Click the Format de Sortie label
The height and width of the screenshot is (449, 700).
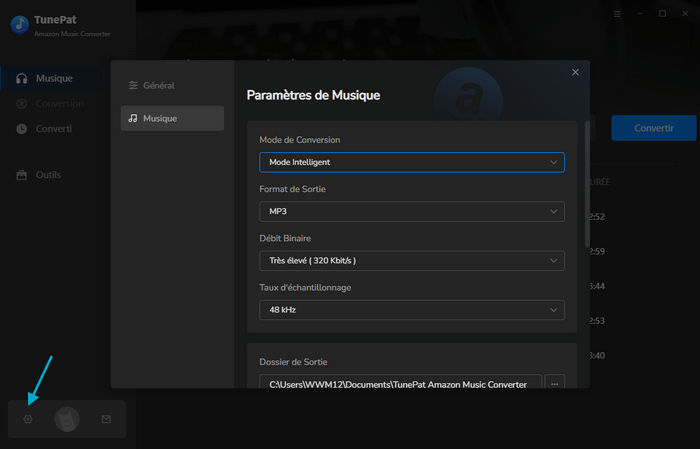[x=292, y=189]
